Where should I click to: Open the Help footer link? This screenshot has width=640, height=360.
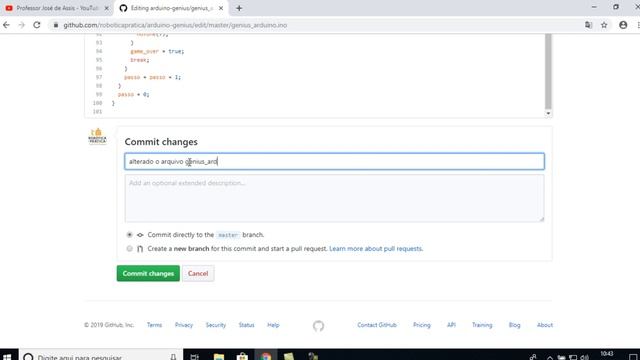tap(273, 325)
